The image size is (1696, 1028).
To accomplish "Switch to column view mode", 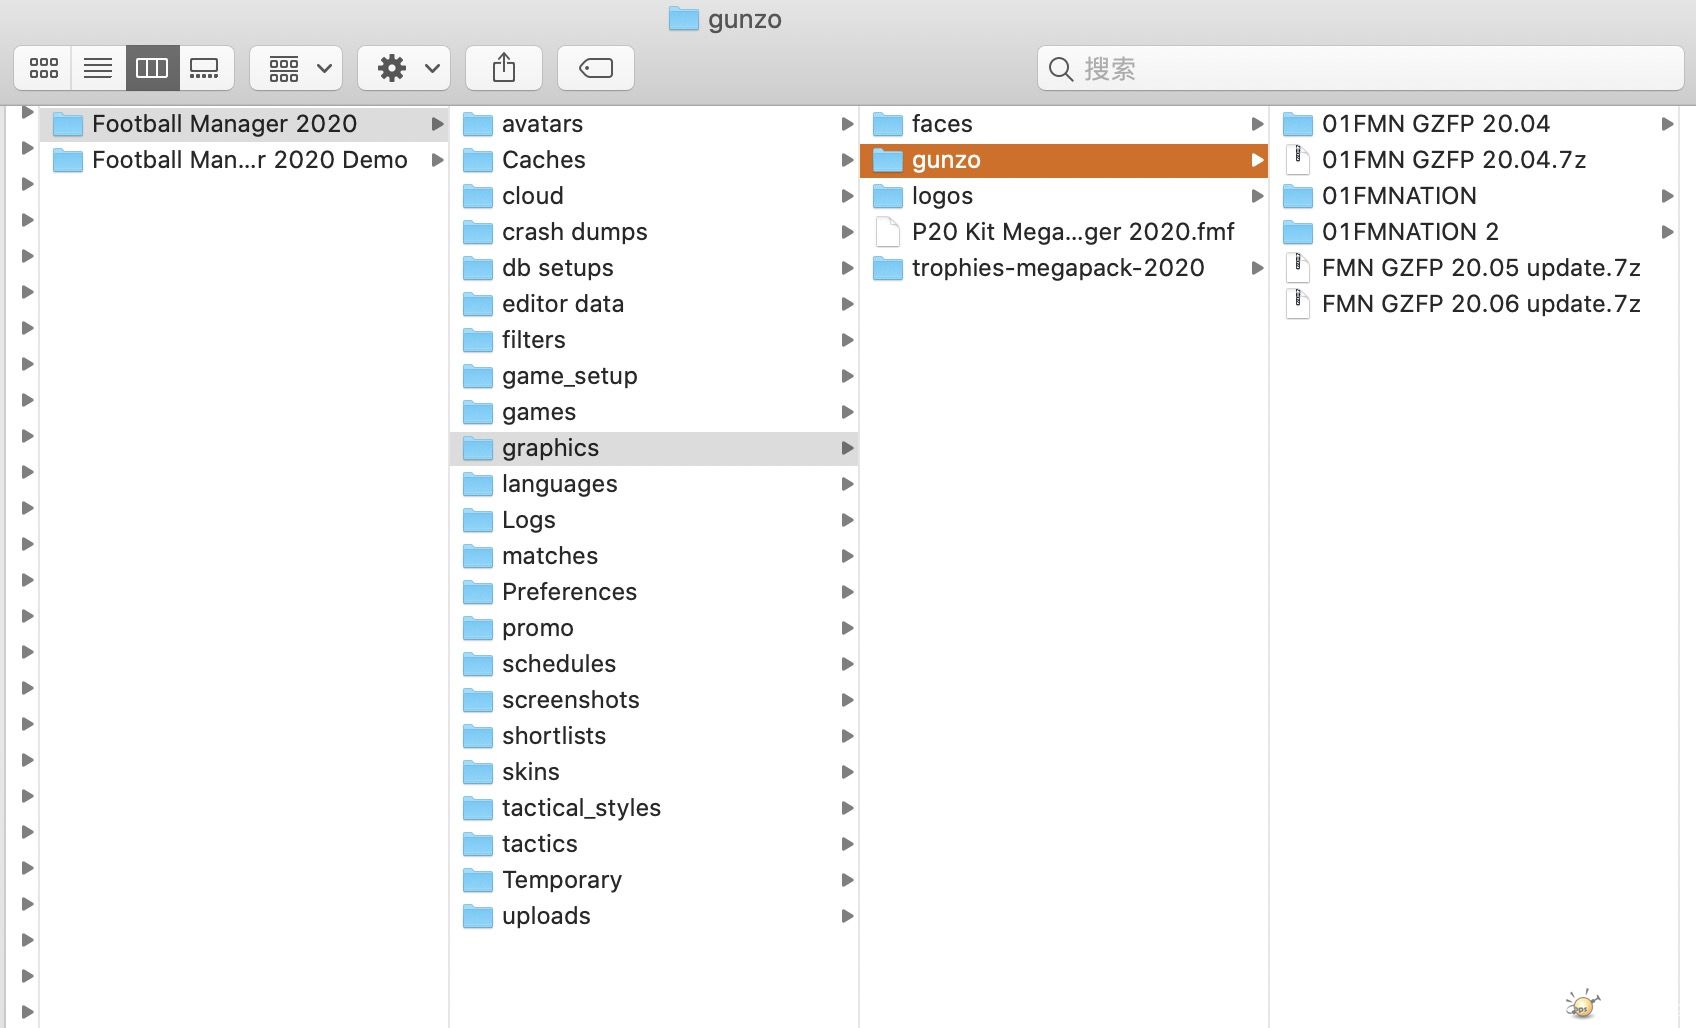I will point(152,68).
